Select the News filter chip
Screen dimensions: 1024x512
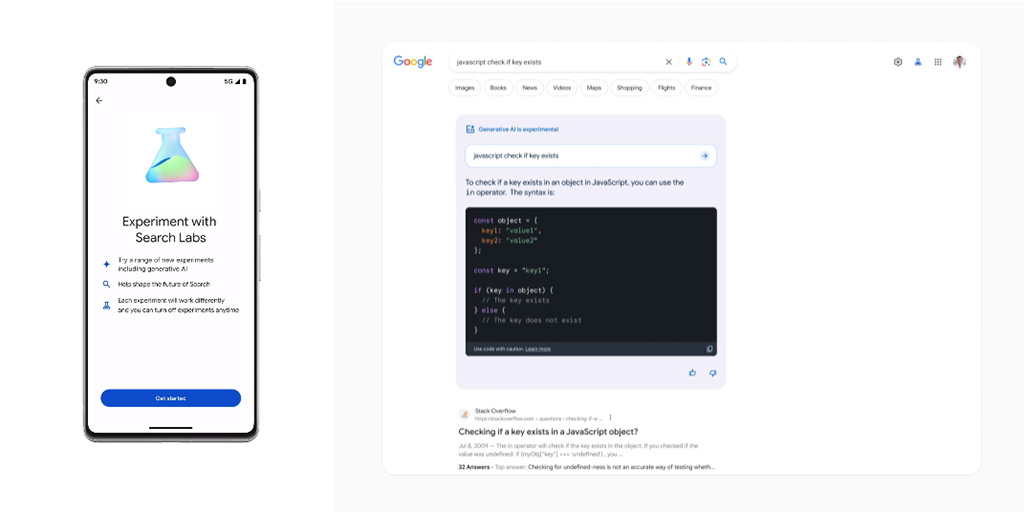click(x=530, y=88)
